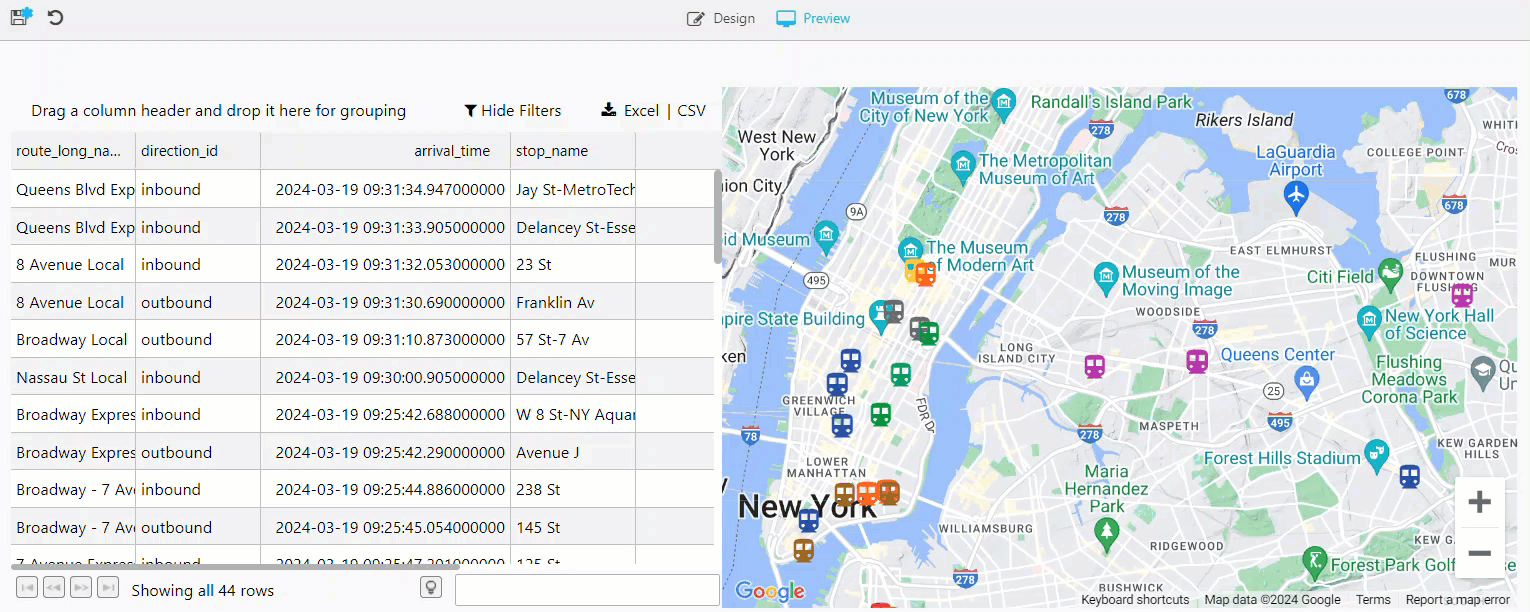Click the undo/revert arrow icon
The image size is (1530, 612).
(56, 17)
